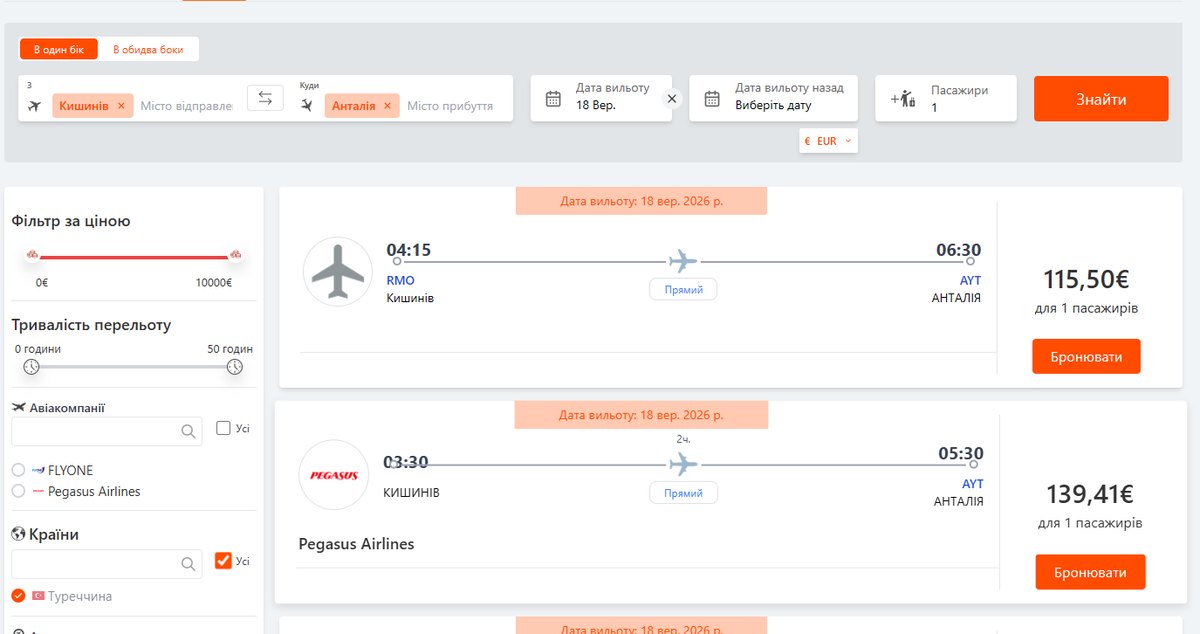Open the Дата вильоту calendar icon
1200x634 pixels.
click(x=553, y=98)
